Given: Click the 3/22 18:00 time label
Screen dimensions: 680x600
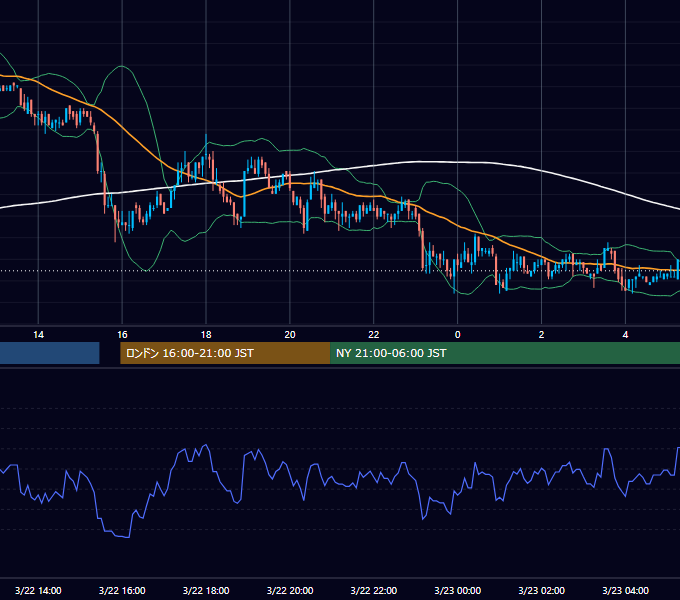Looking at the screenshot, I should (x=206, y=590).
